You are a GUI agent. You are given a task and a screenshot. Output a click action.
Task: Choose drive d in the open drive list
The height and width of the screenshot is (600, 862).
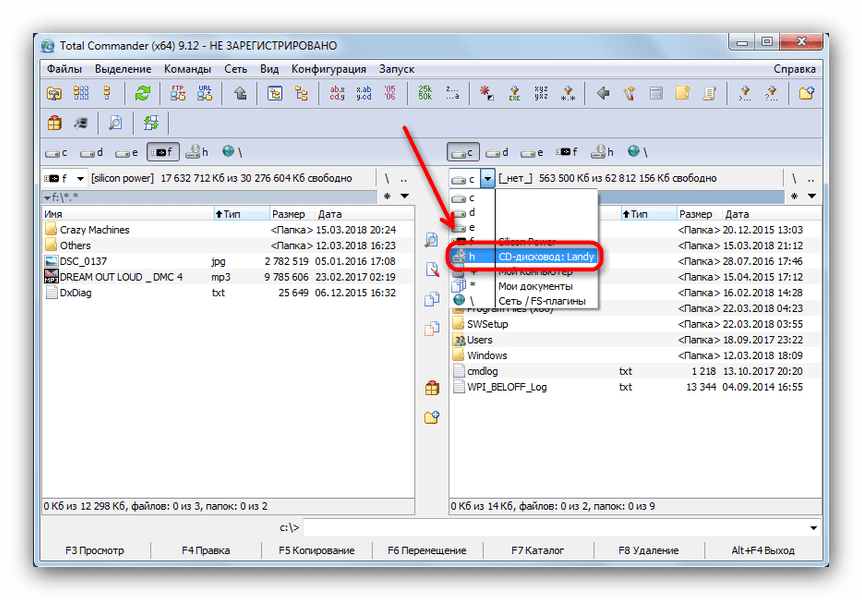(524, 212)
